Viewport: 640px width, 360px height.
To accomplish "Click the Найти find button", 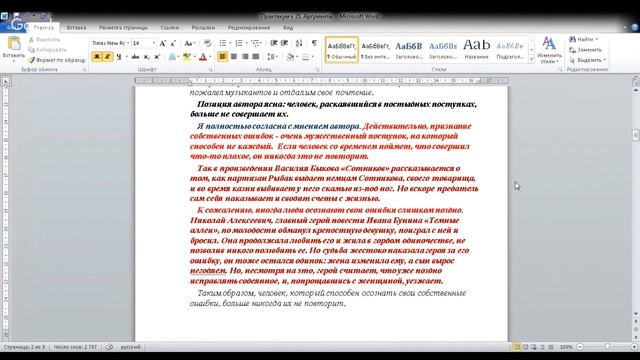I will (x=584, y=39).
